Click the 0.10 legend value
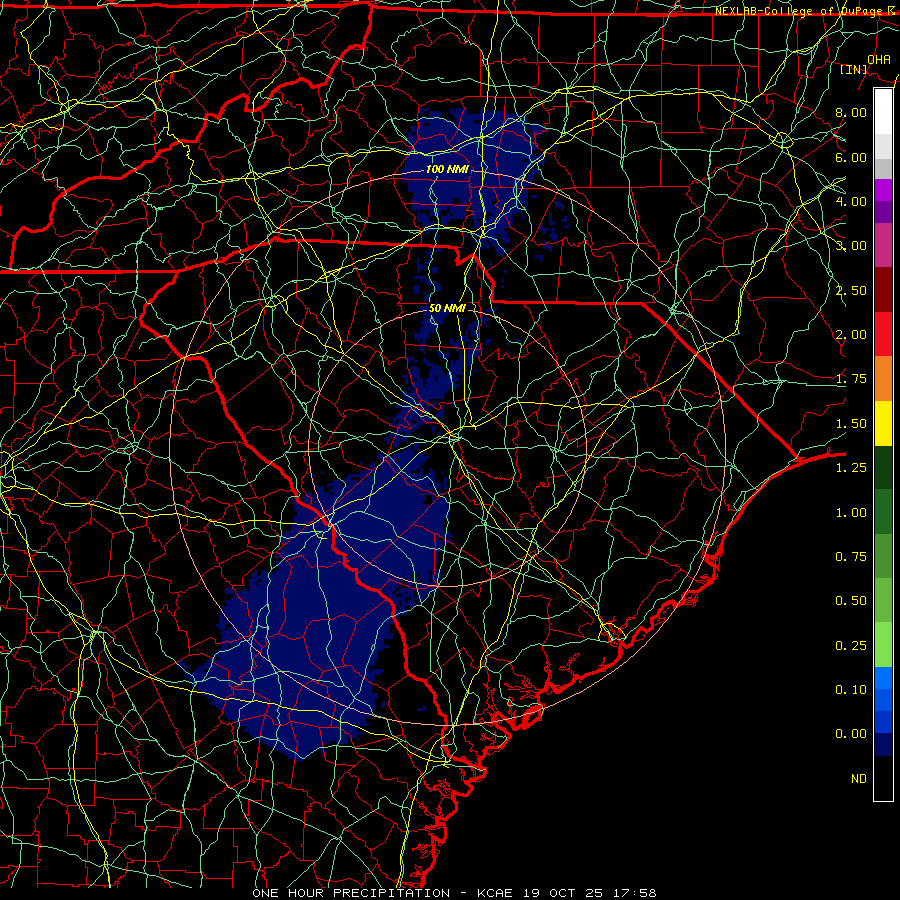 coord(851,690)
